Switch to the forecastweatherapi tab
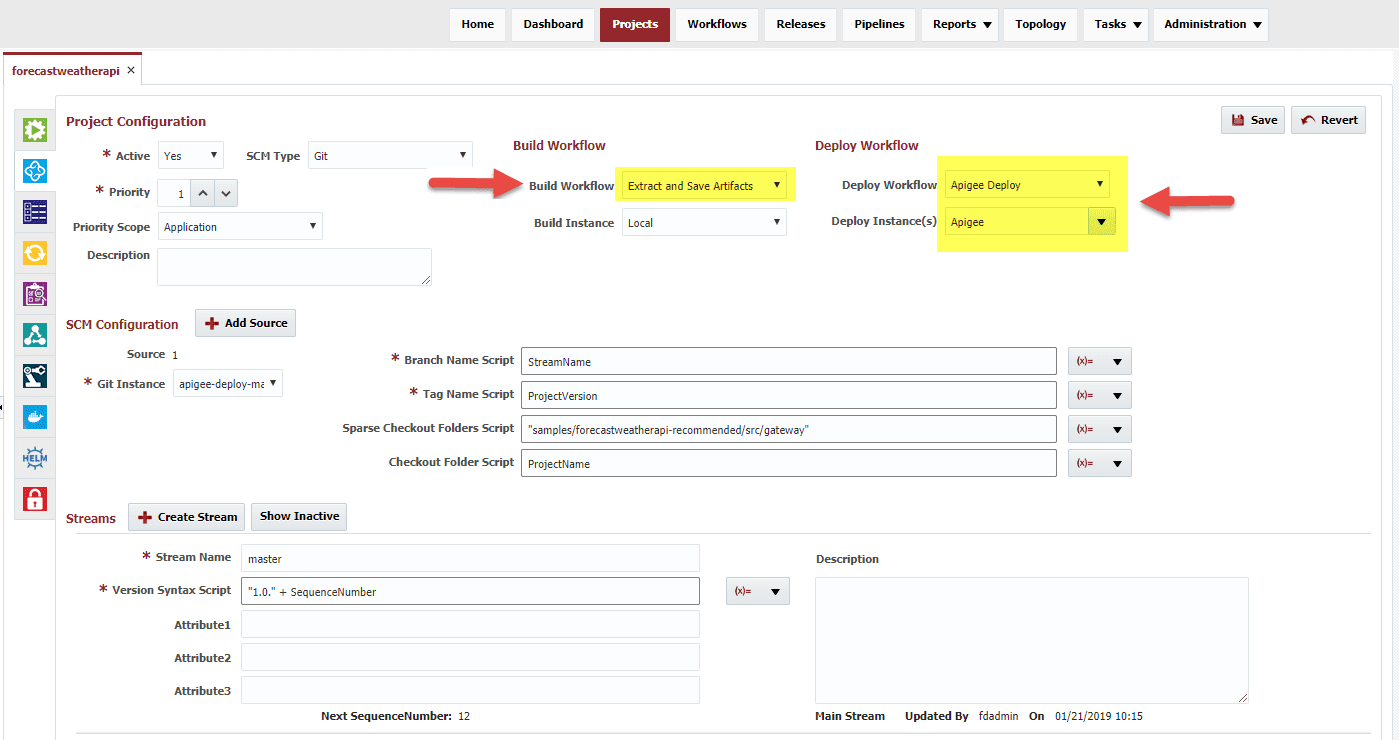 [x=65, y=71]
